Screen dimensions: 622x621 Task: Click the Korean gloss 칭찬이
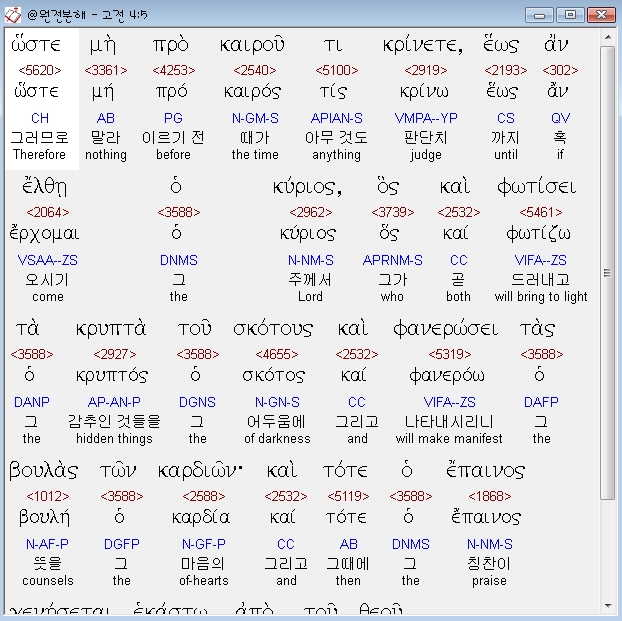[x=489, y=563]
